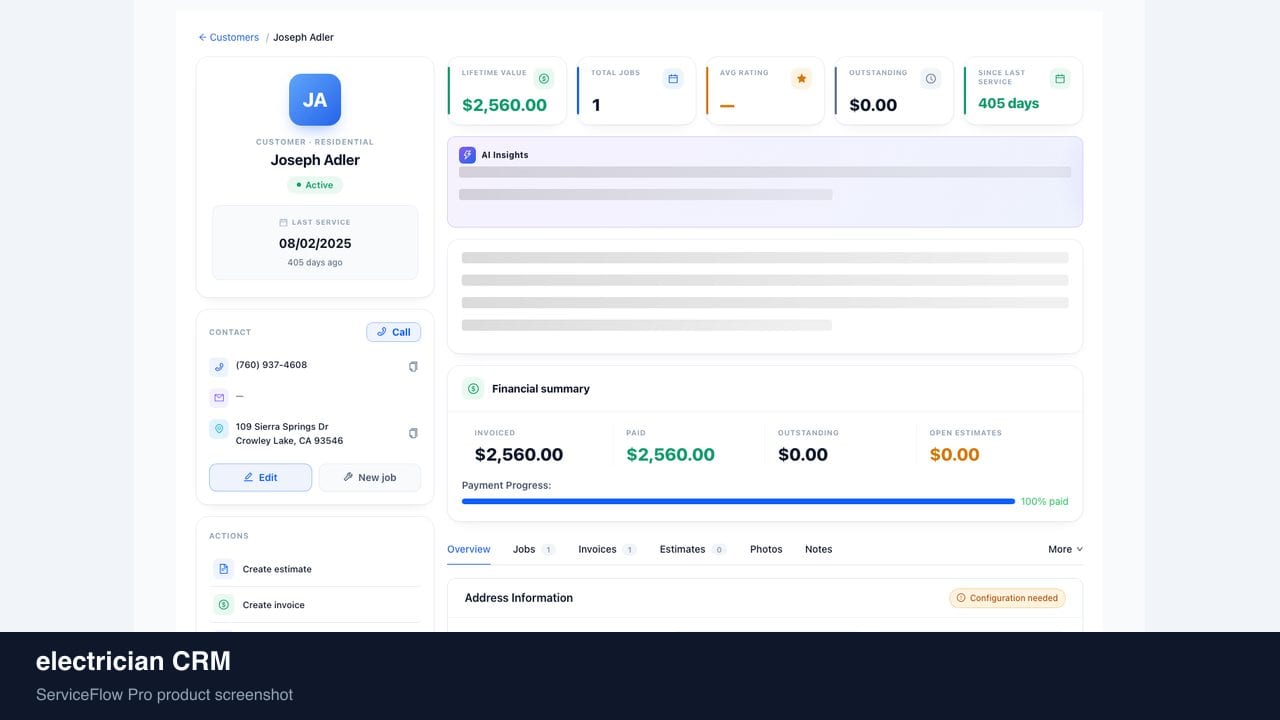The height and width of the screenshot is (720, 1280).
Task: Click the phone icon beside the number
Action: tap(219, 366)
